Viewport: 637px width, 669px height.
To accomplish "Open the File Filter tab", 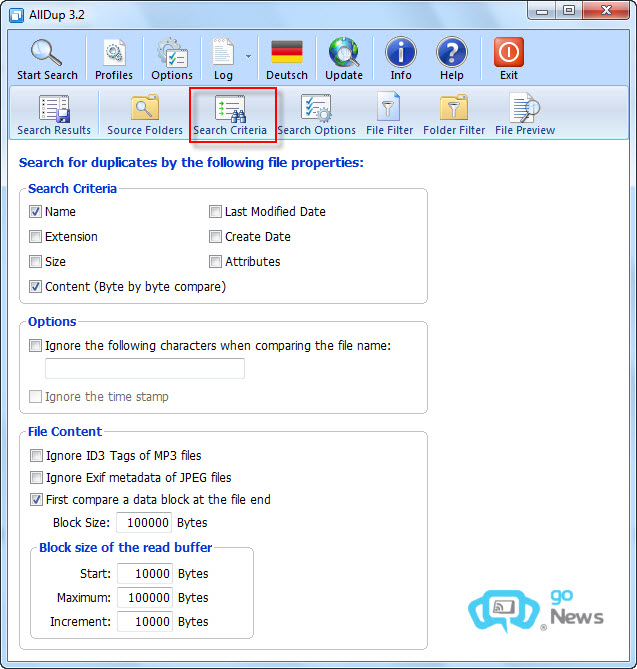I will [x=389, y=115].
